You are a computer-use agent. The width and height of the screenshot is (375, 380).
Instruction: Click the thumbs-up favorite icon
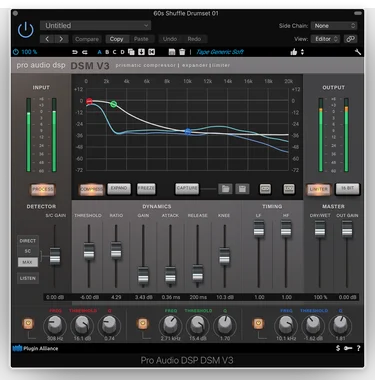tap(294, 52)
